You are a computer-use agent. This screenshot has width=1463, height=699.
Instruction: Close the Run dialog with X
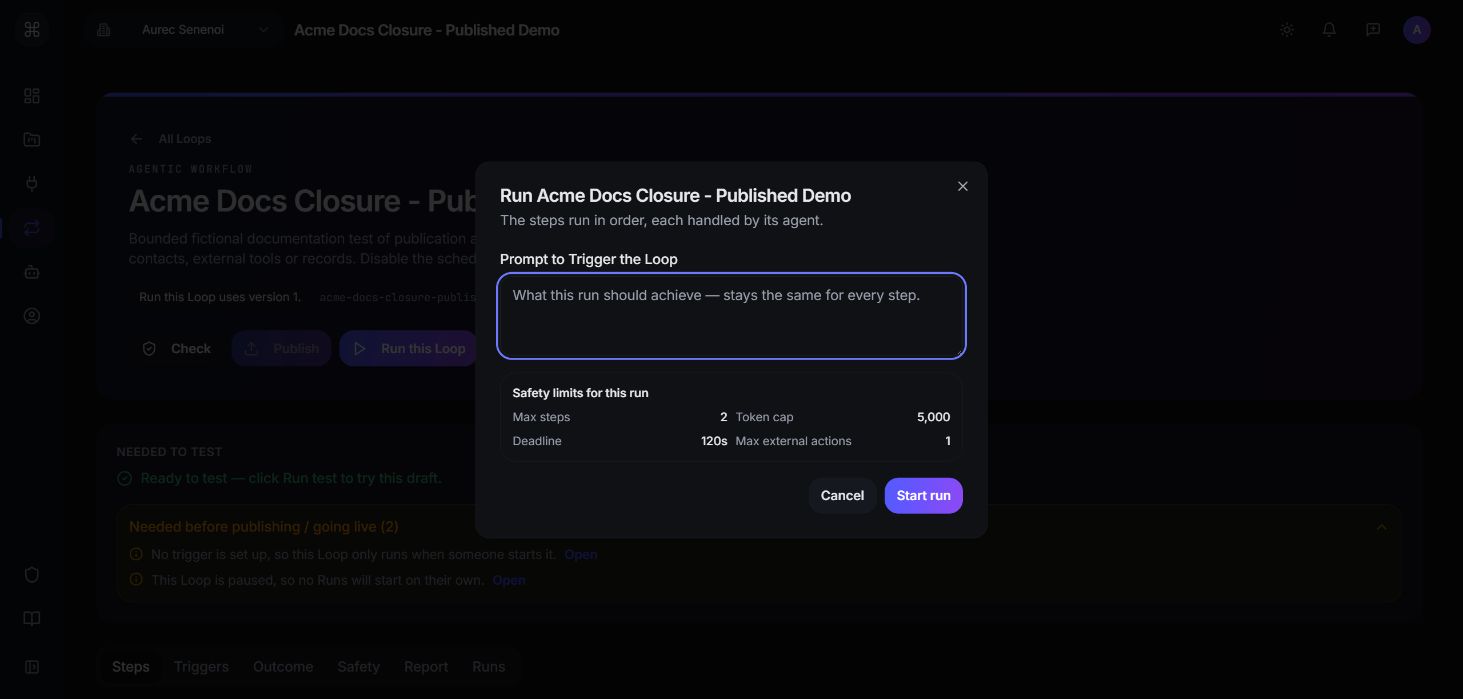click(963, 186)
